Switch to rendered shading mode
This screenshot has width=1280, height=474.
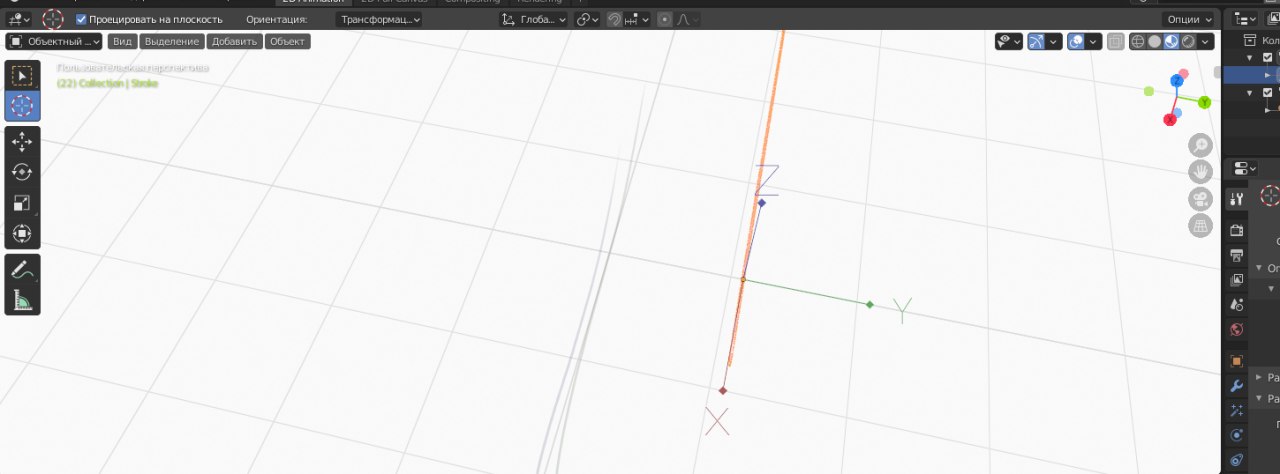coord(1187,41)
